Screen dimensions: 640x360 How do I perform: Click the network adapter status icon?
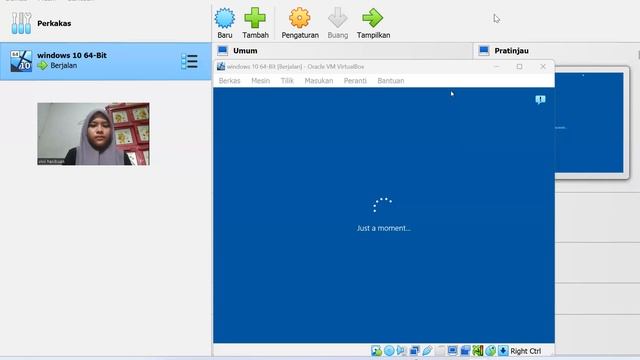pos(415,351)
